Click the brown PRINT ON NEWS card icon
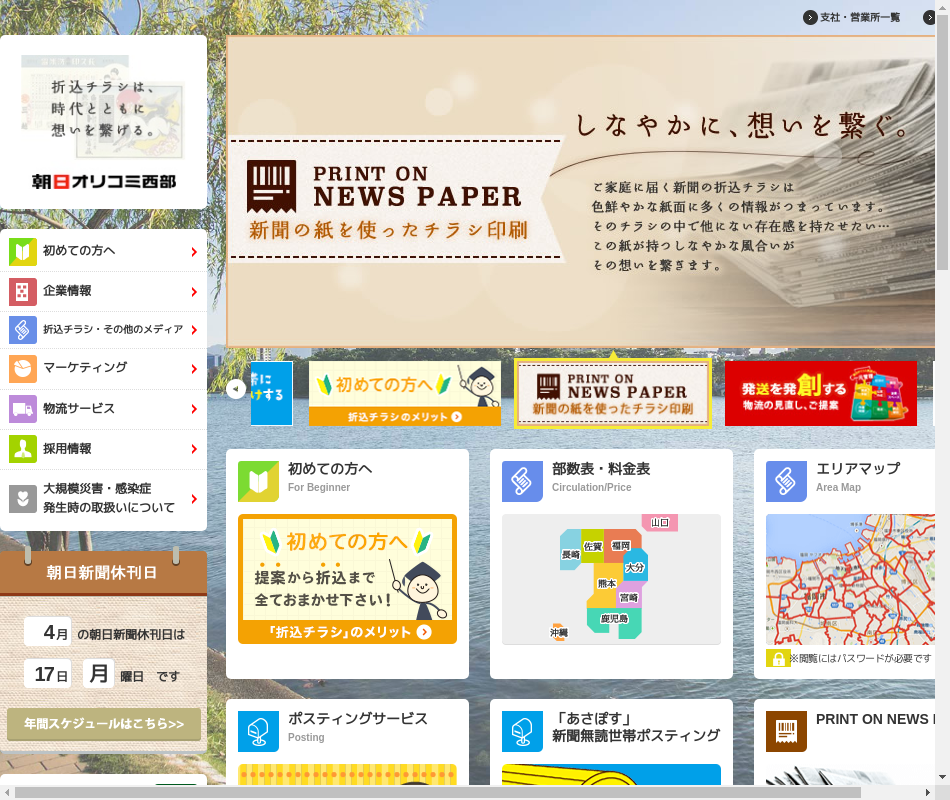The height and width of the screenshot is (800, 950). (x=786, y=732)
